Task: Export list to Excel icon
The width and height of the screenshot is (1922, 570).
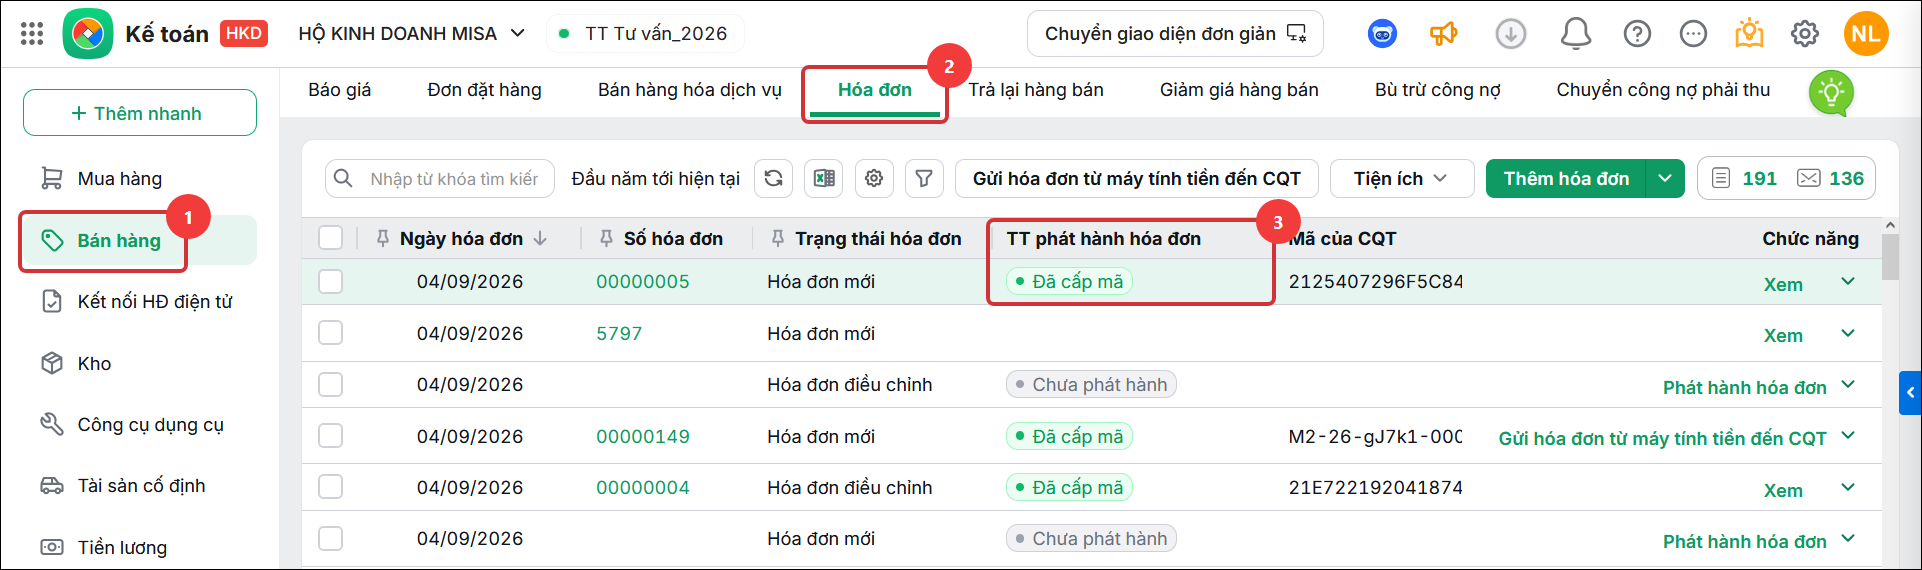Action: pyautogui.click(x=823, y=178)
